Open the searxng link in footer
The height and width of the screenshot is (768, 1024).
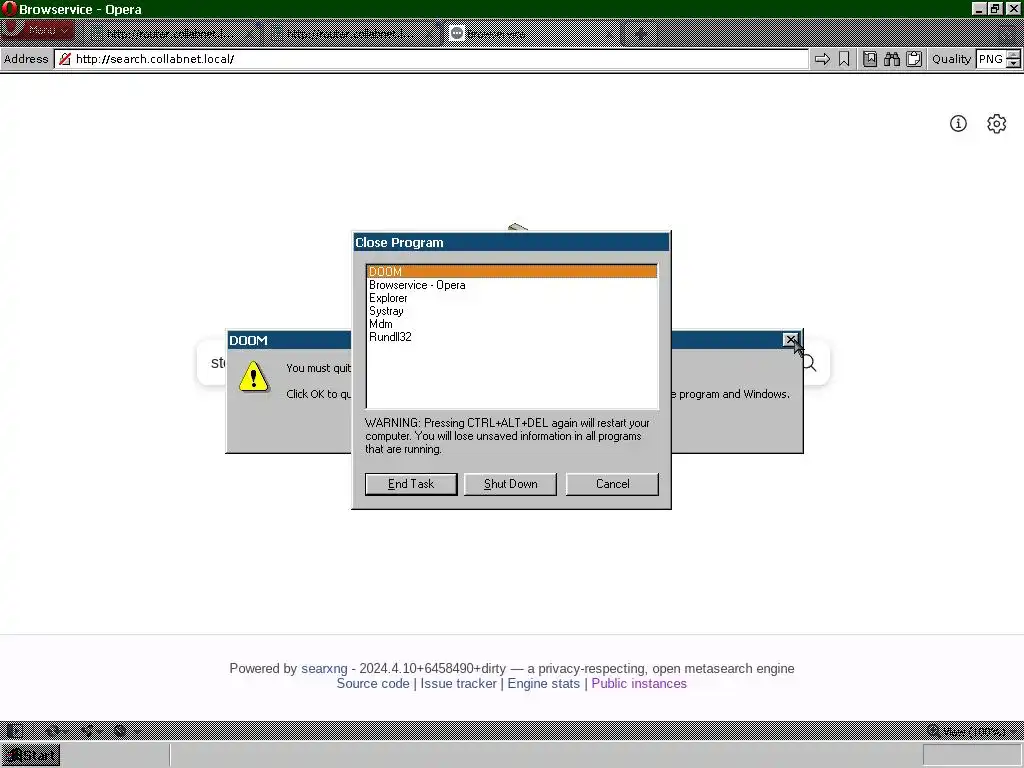point(324,669)
